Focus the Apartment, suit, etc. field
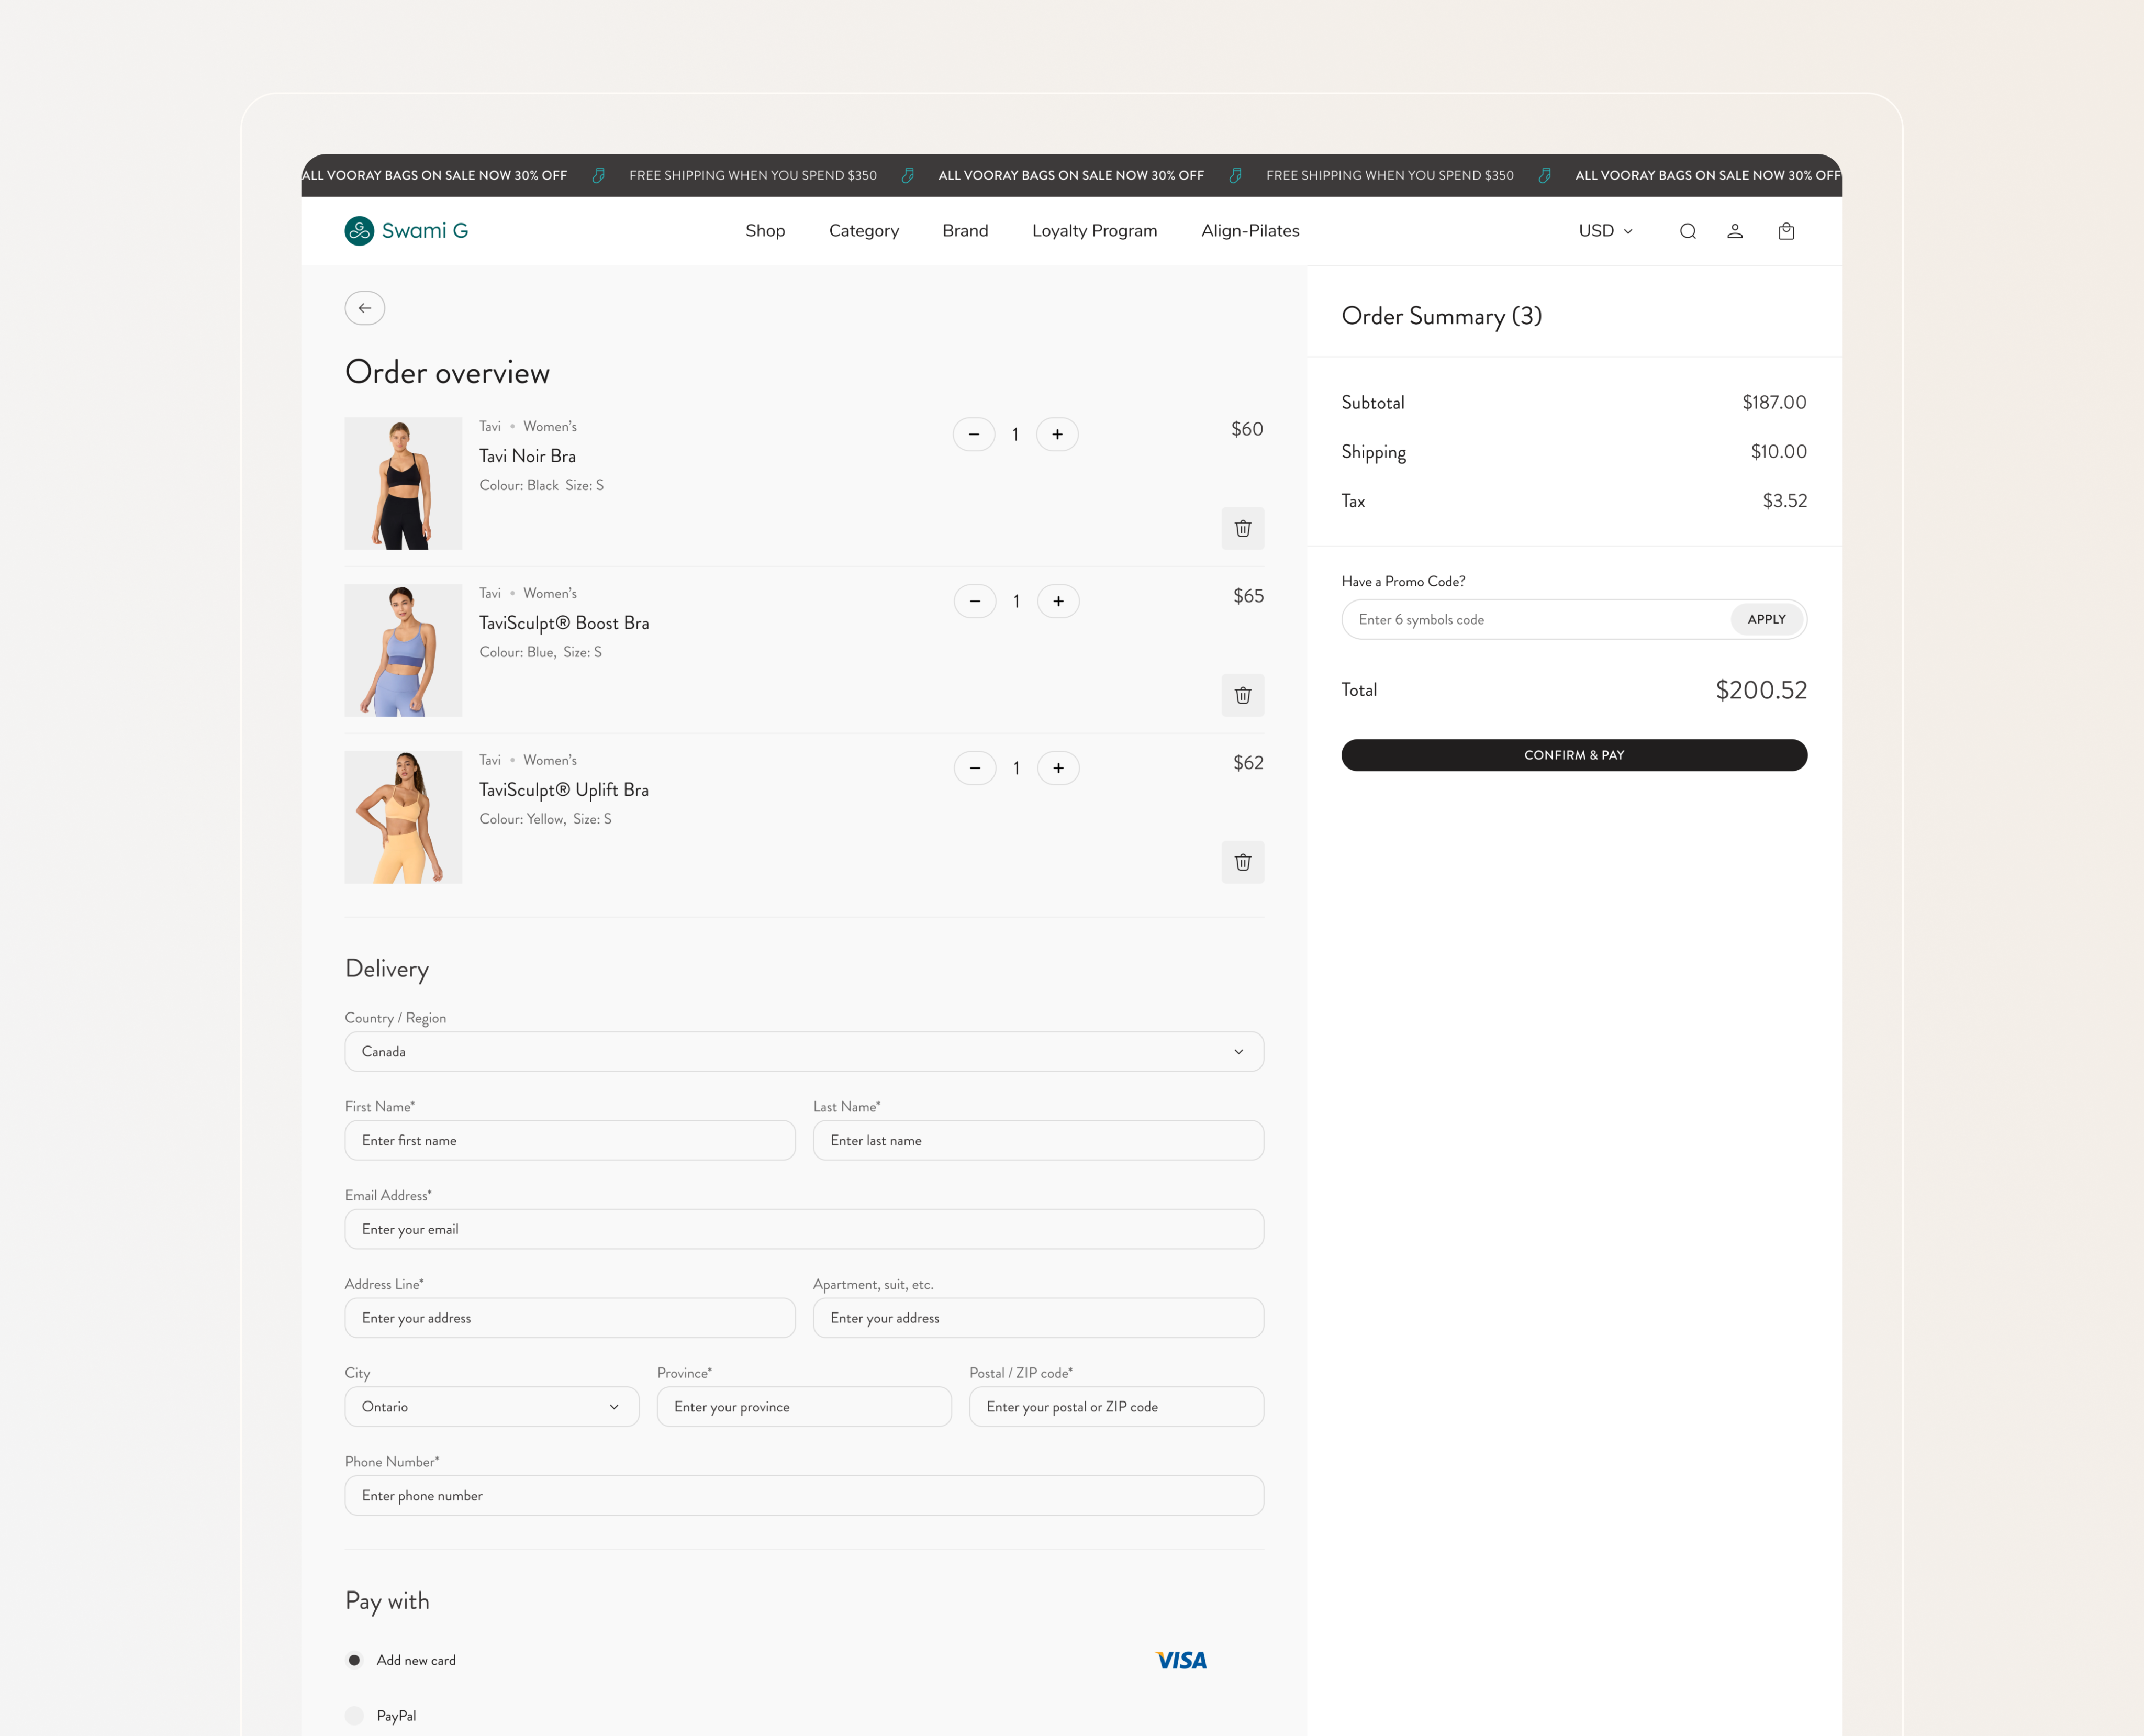The height and width of the screenshot is (1736, 2144). click(1038, 1318)
